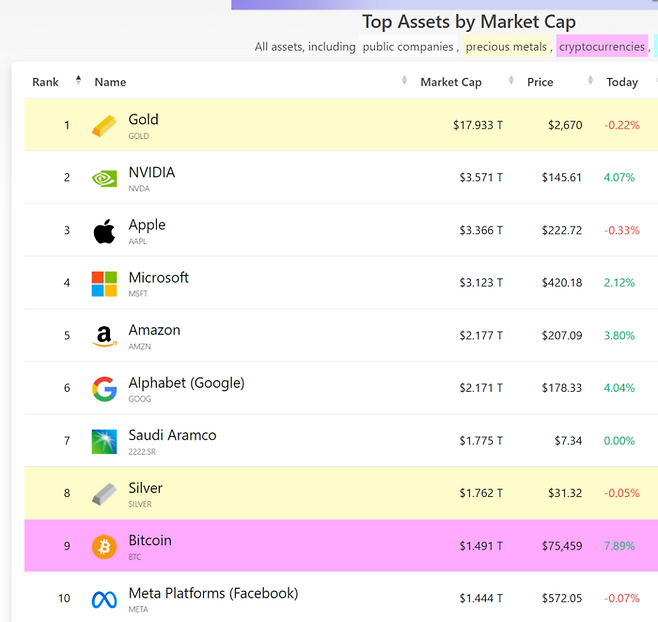Click the Bitcoin logo icon
Viewport: 658px width, 622px height.
(x=104, y=547)
